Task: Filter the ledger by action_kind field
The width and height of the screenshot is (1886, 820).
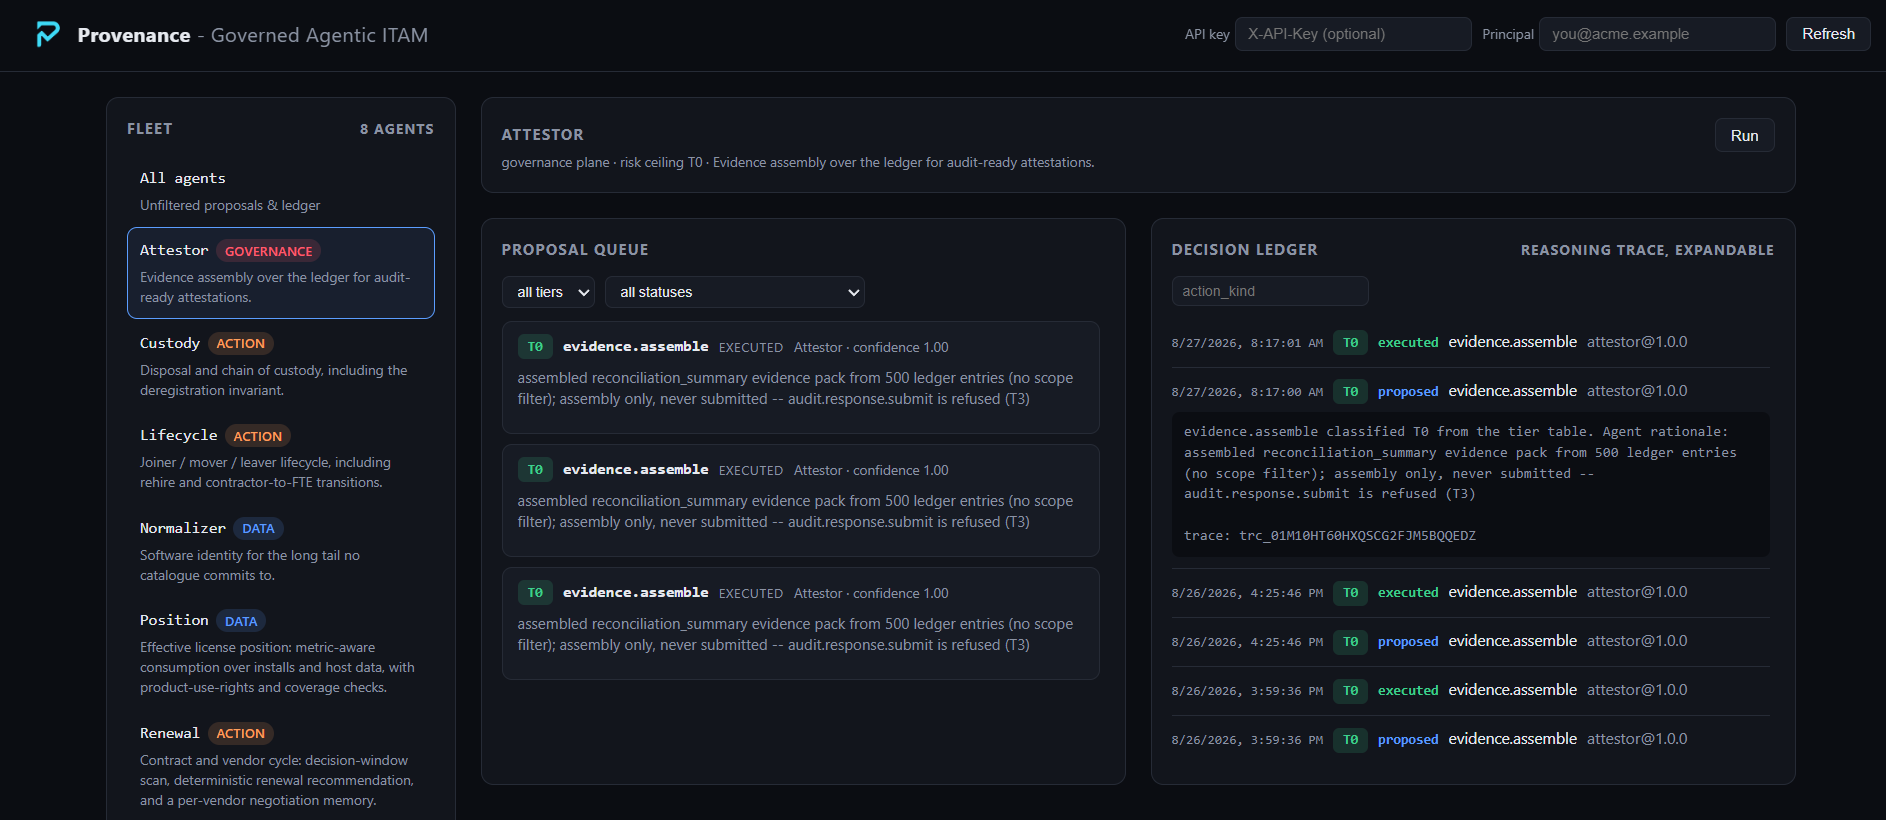Action: click(x=1270, y=291)
